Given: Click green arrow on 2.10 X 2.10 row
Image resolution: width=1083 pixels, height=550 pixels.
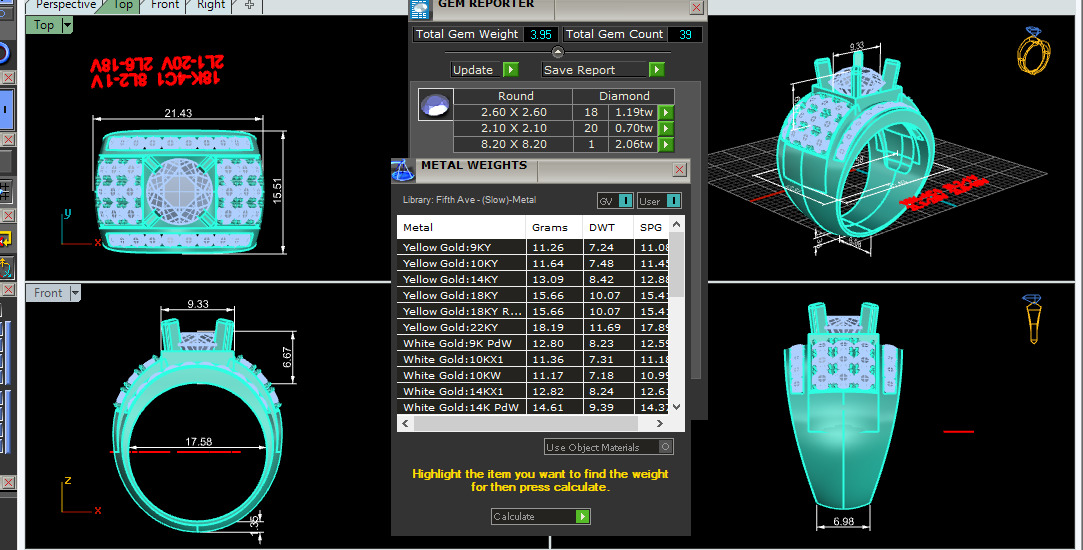Looking at the screenshot, I should pos(665,128).
